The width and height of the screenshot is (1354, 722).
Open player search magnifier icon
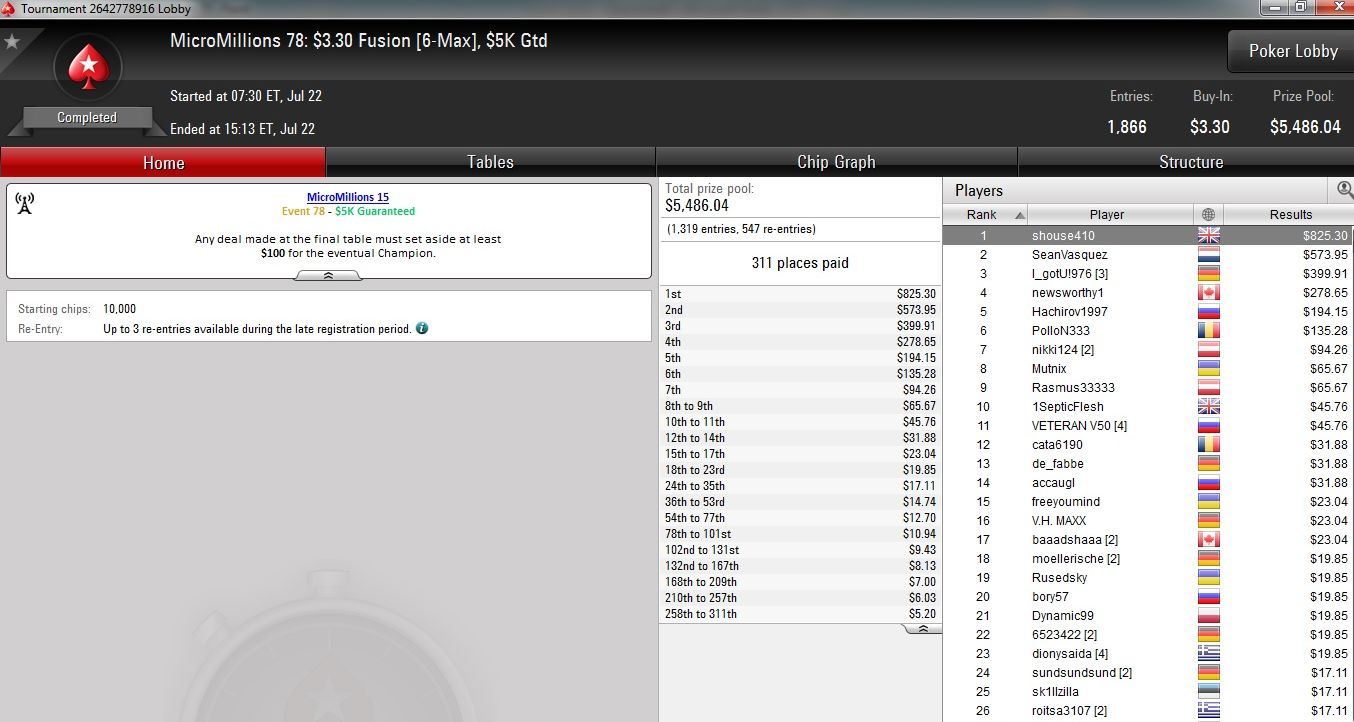tap(1344, 190)
